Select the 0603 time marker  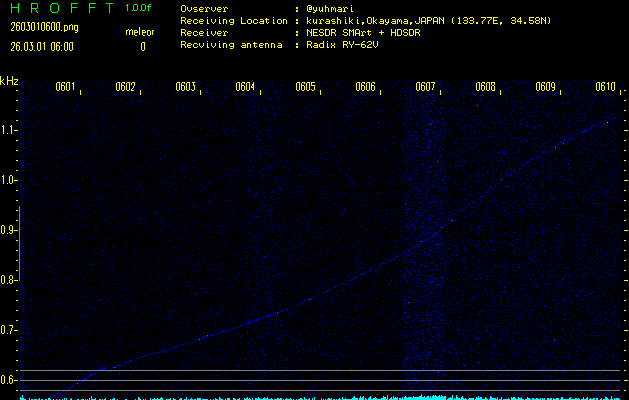[x=185, y=87]
